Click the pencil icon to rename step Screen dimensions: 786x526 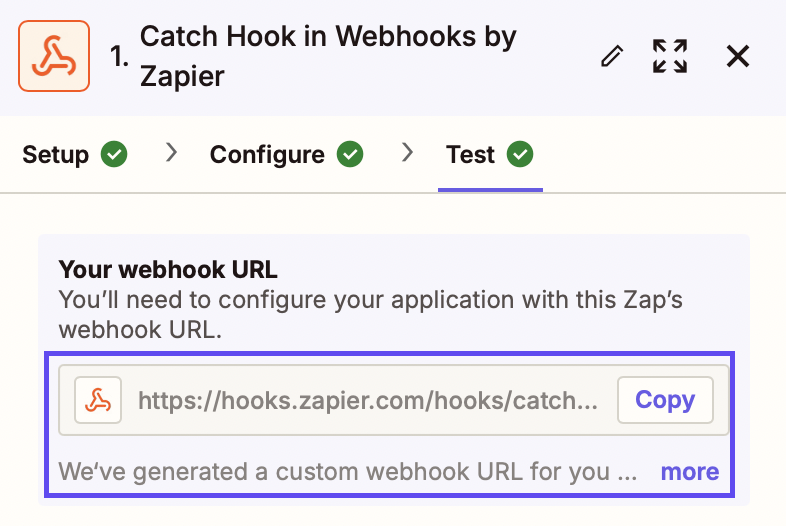pyautogui.click(x=612, y=56)
